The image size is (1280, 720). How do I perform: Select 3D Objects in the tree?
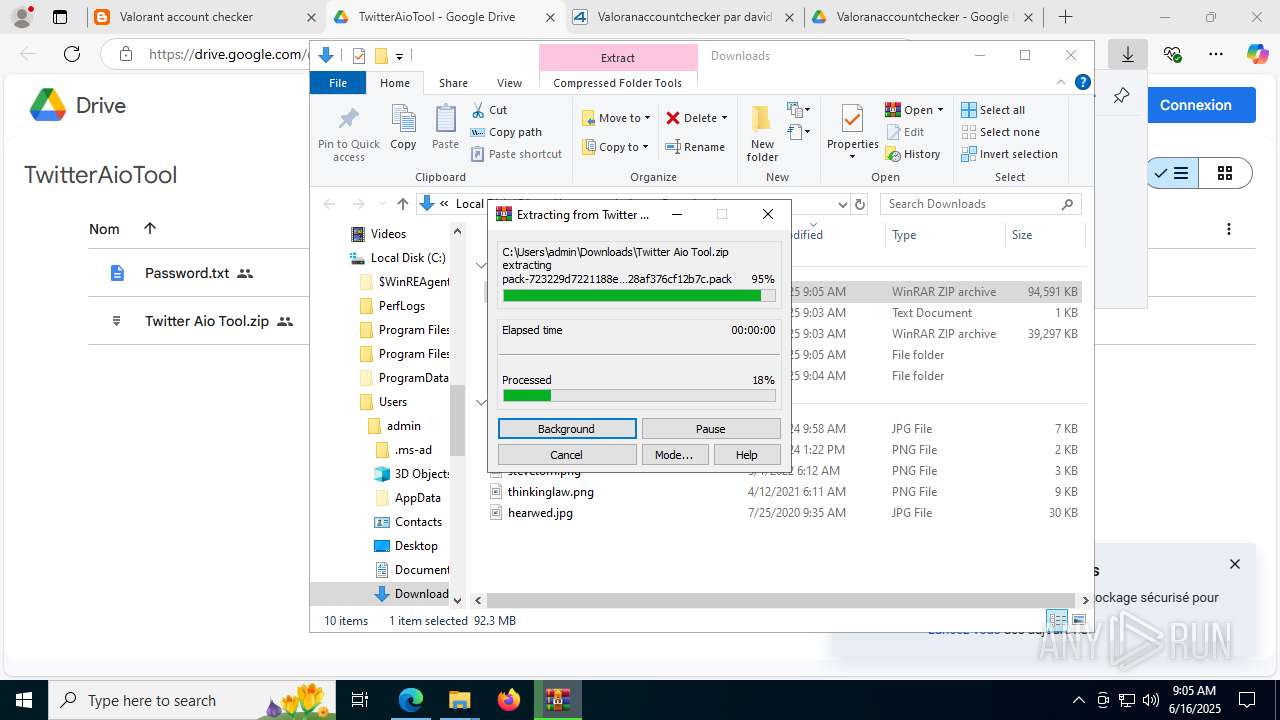point(412,474)
